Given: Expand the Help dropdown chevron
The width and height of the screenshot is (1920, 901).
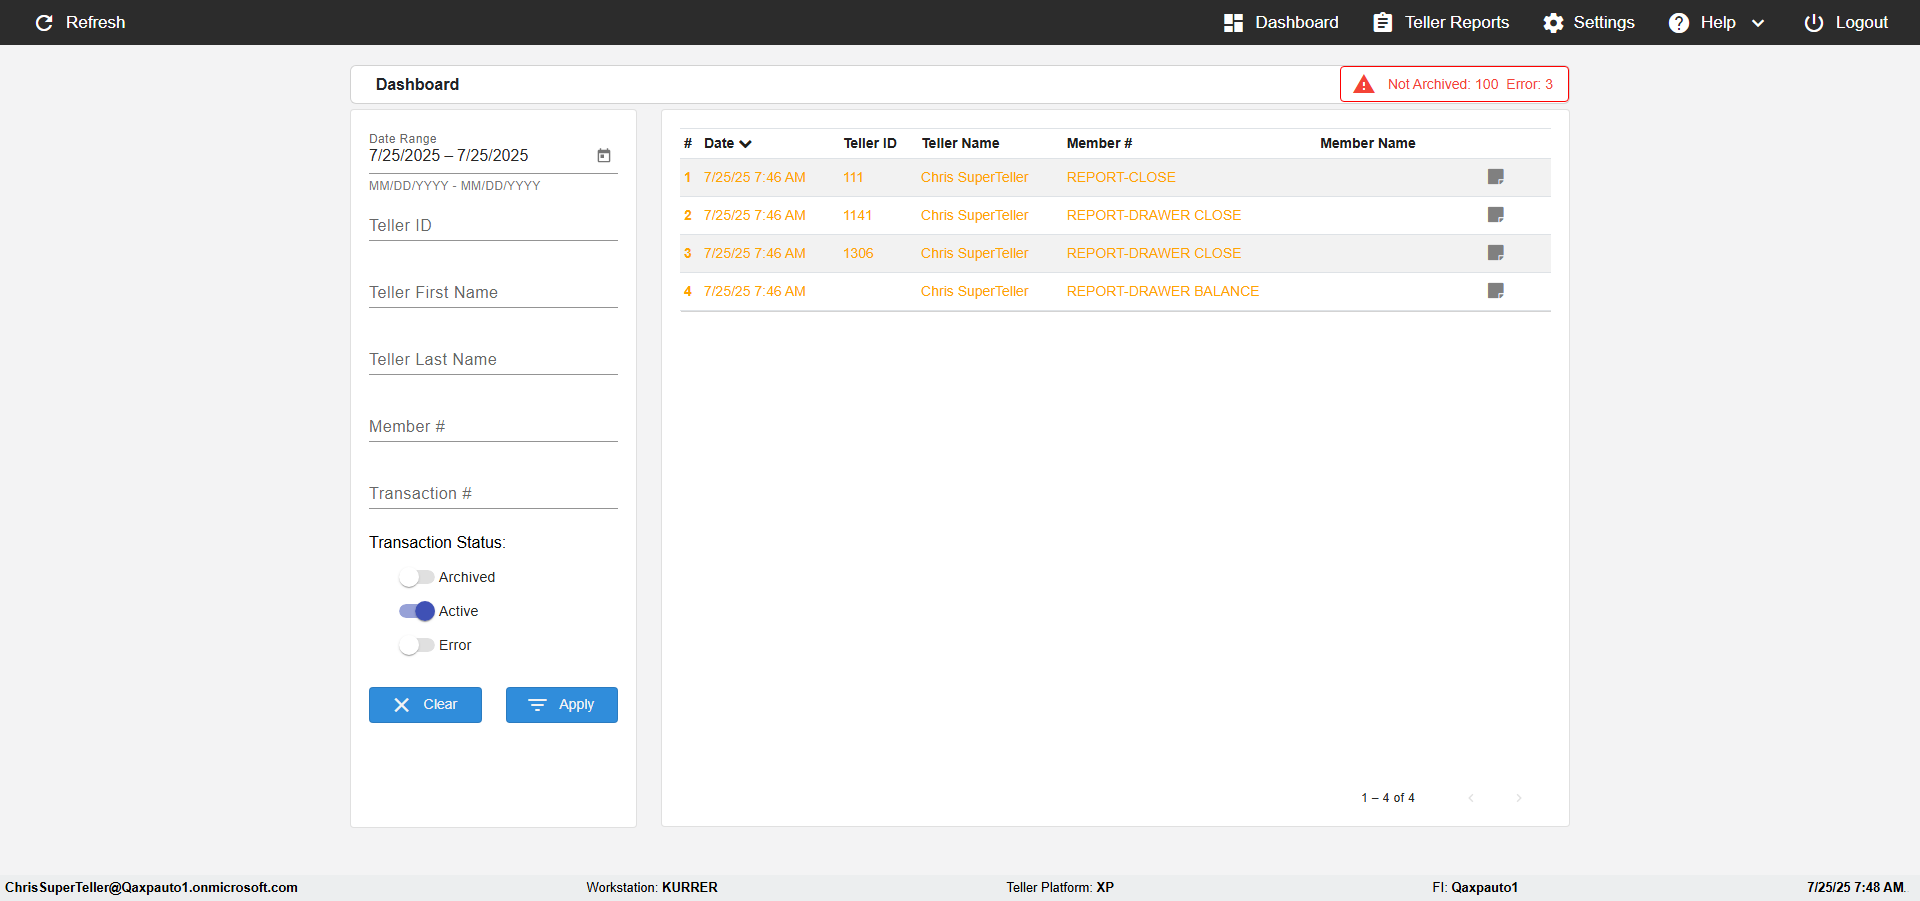Looking at the screenshot, I should tap(1758, 23).
